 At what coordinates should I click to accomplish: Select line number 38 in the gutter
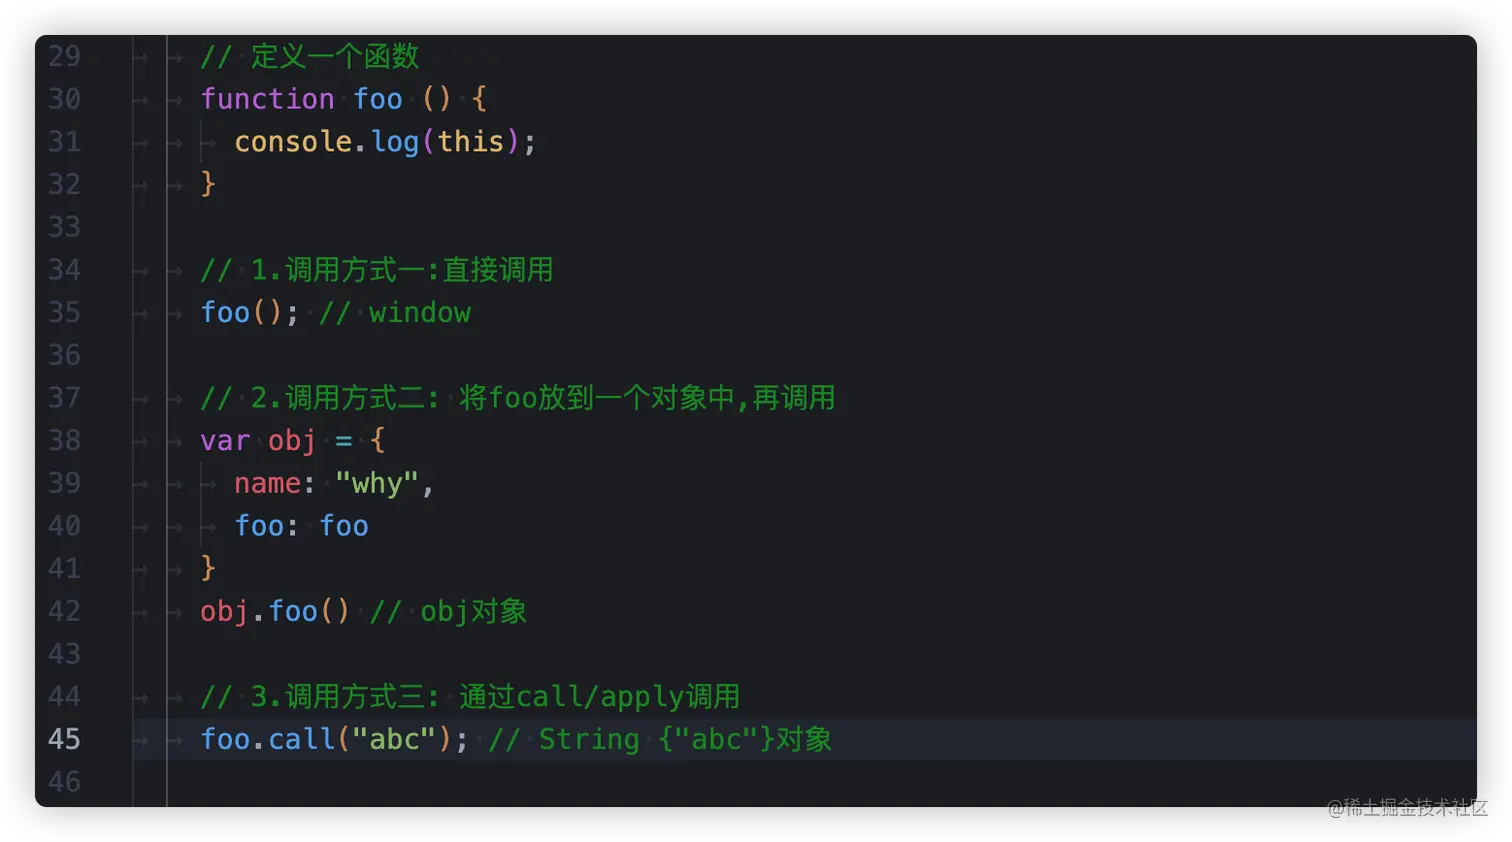point(64,441)
